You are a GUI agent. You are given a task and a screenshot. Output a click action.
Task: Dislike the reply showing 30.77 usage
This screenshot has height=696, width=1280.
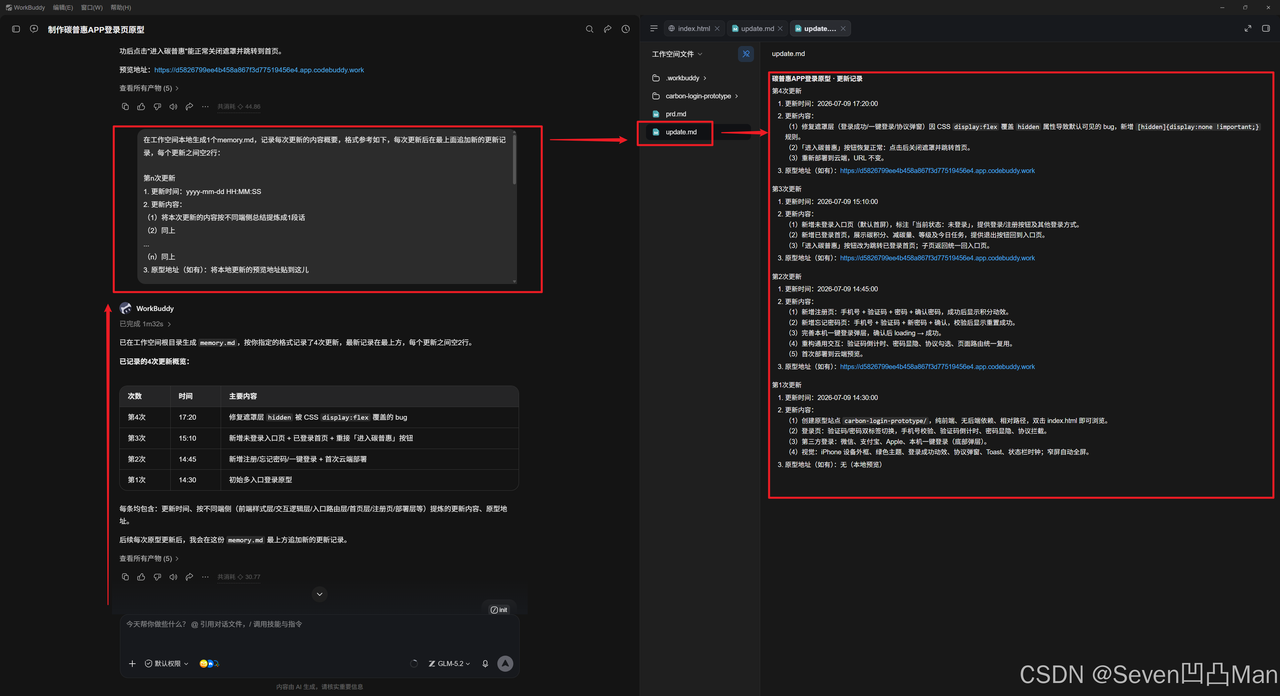[x=157, y=577]
